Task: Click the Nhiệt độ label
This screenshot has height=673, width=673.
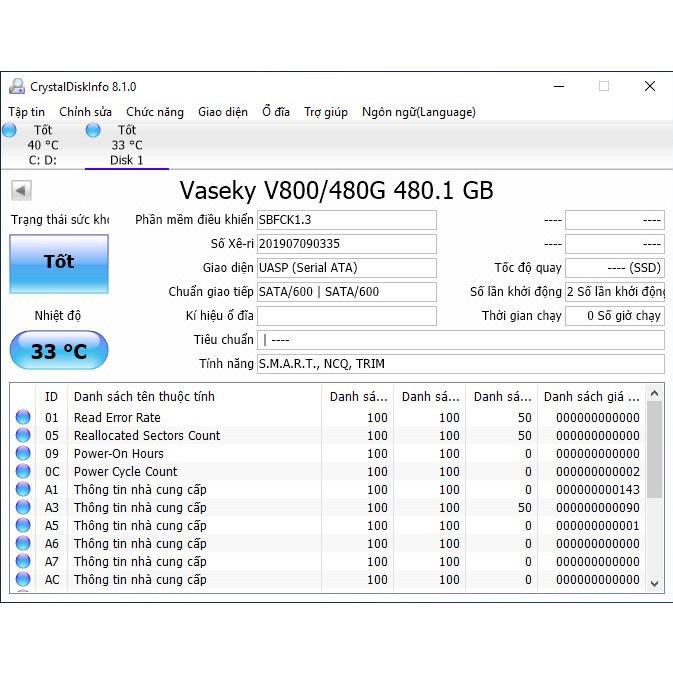Action: point(58,316)
